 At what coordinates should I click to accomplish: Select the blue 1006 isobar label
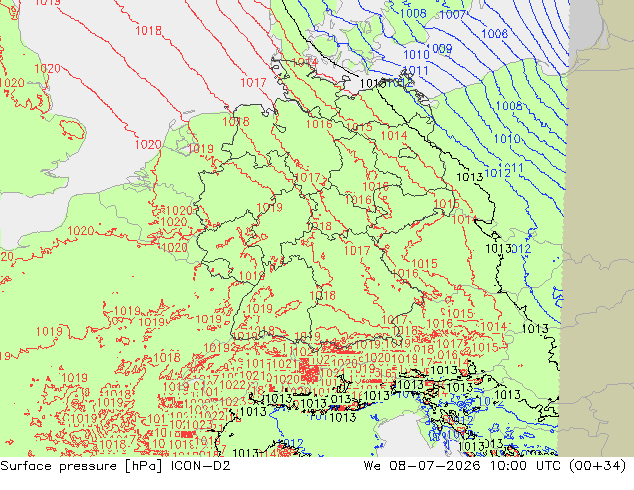point(495,34)
